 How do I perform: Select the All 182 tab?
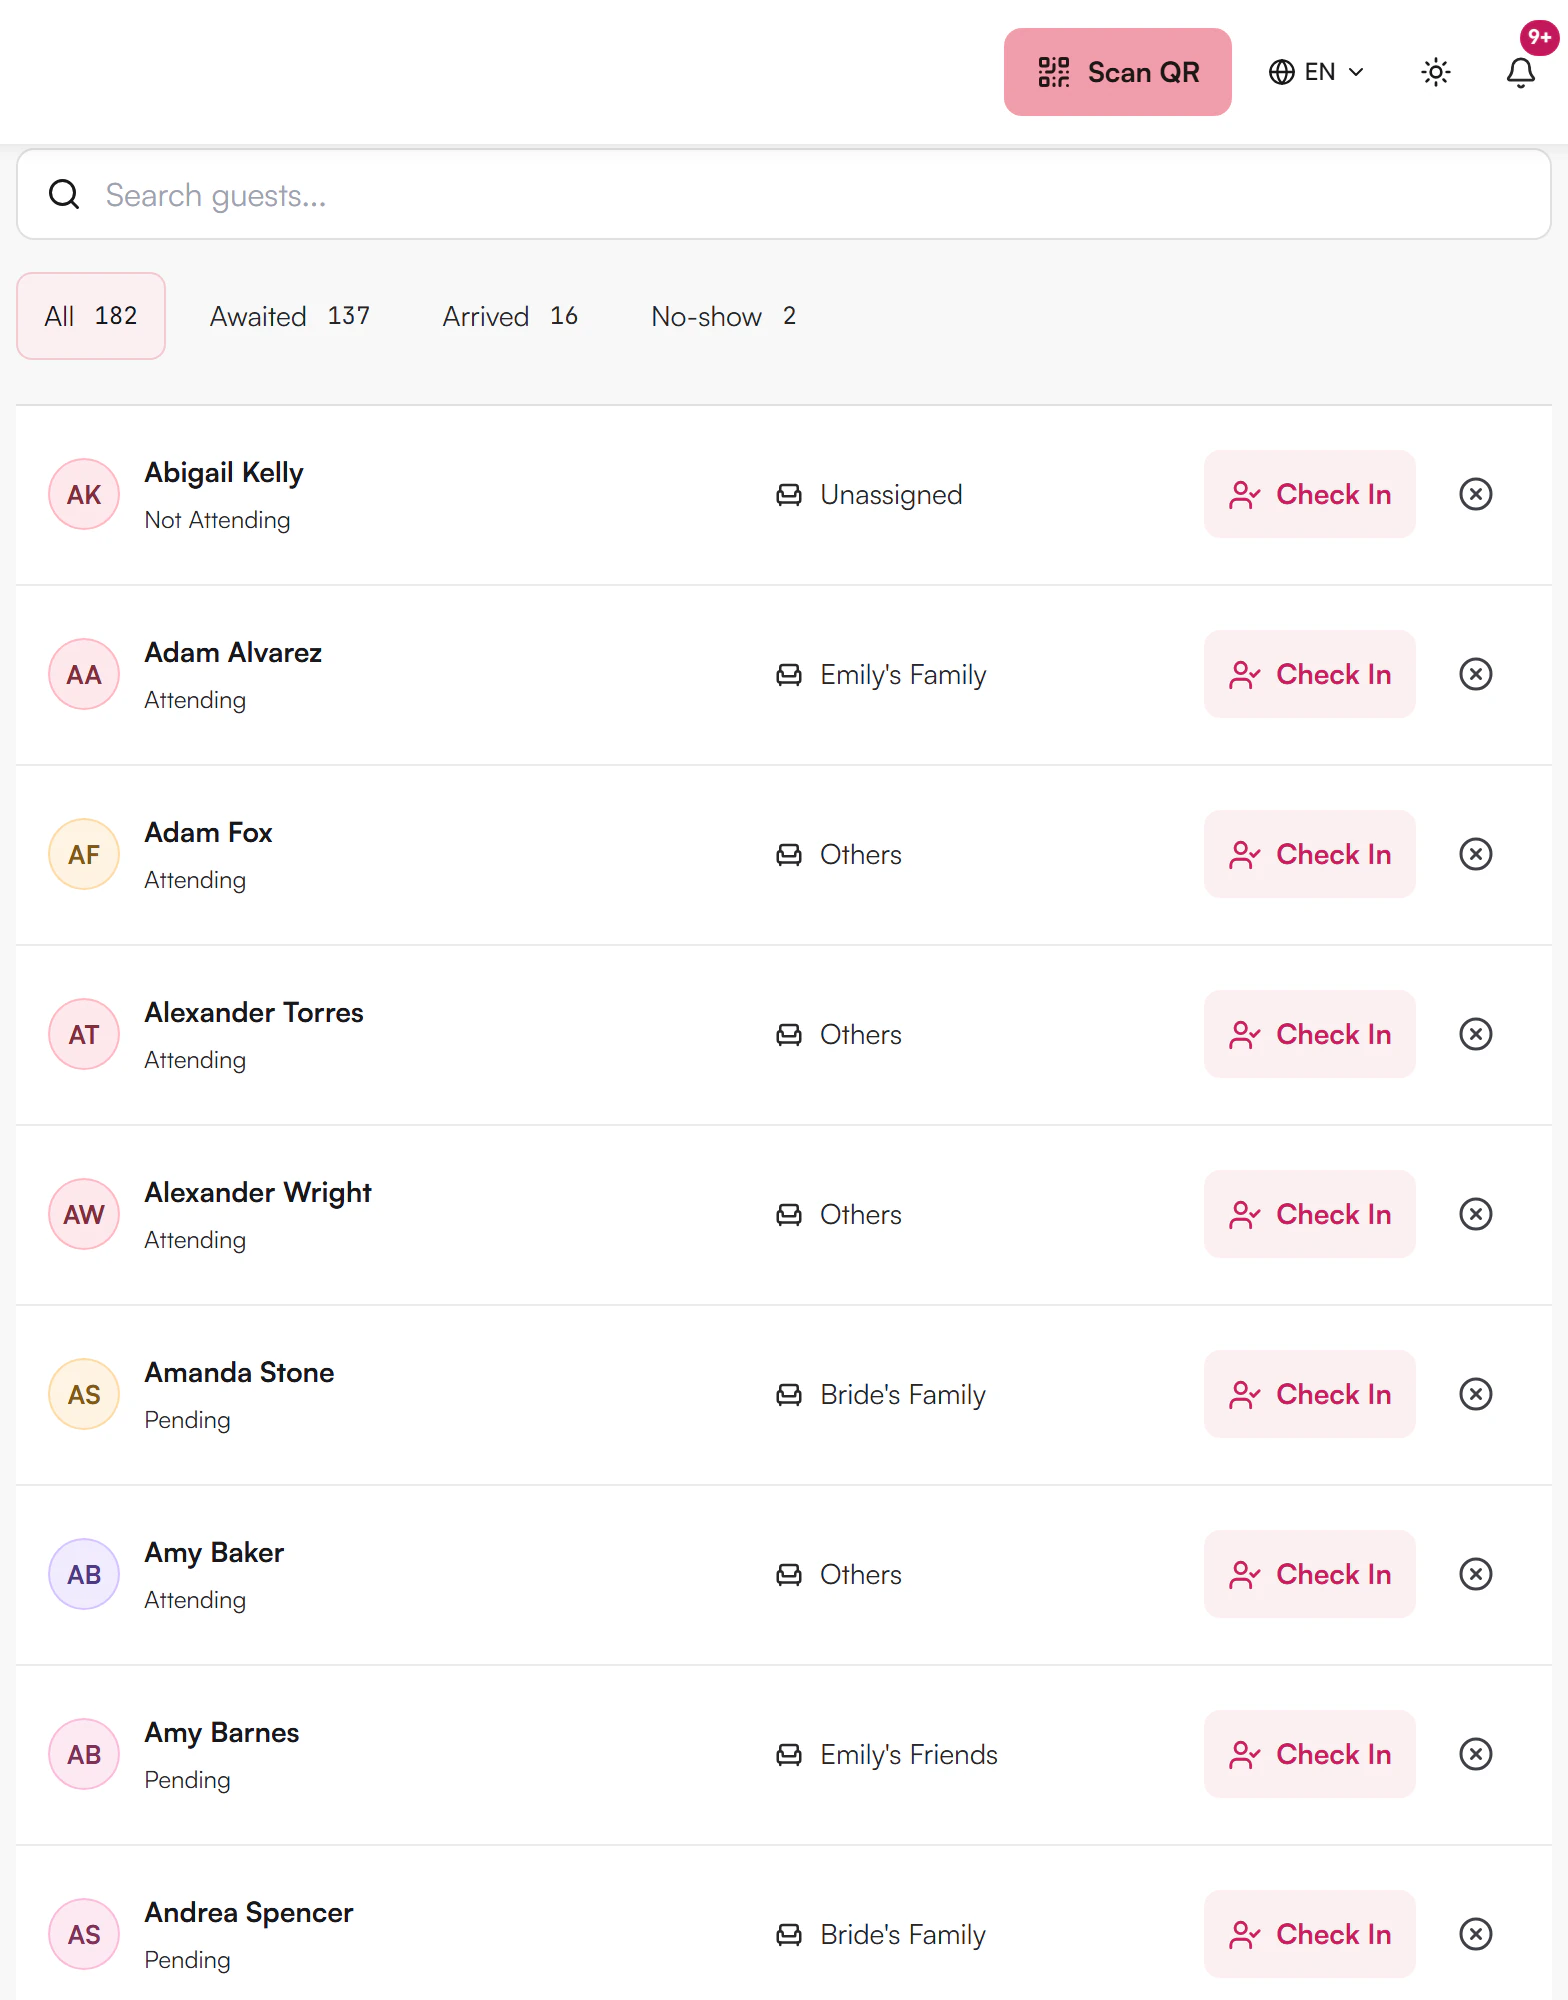point(91,316)
